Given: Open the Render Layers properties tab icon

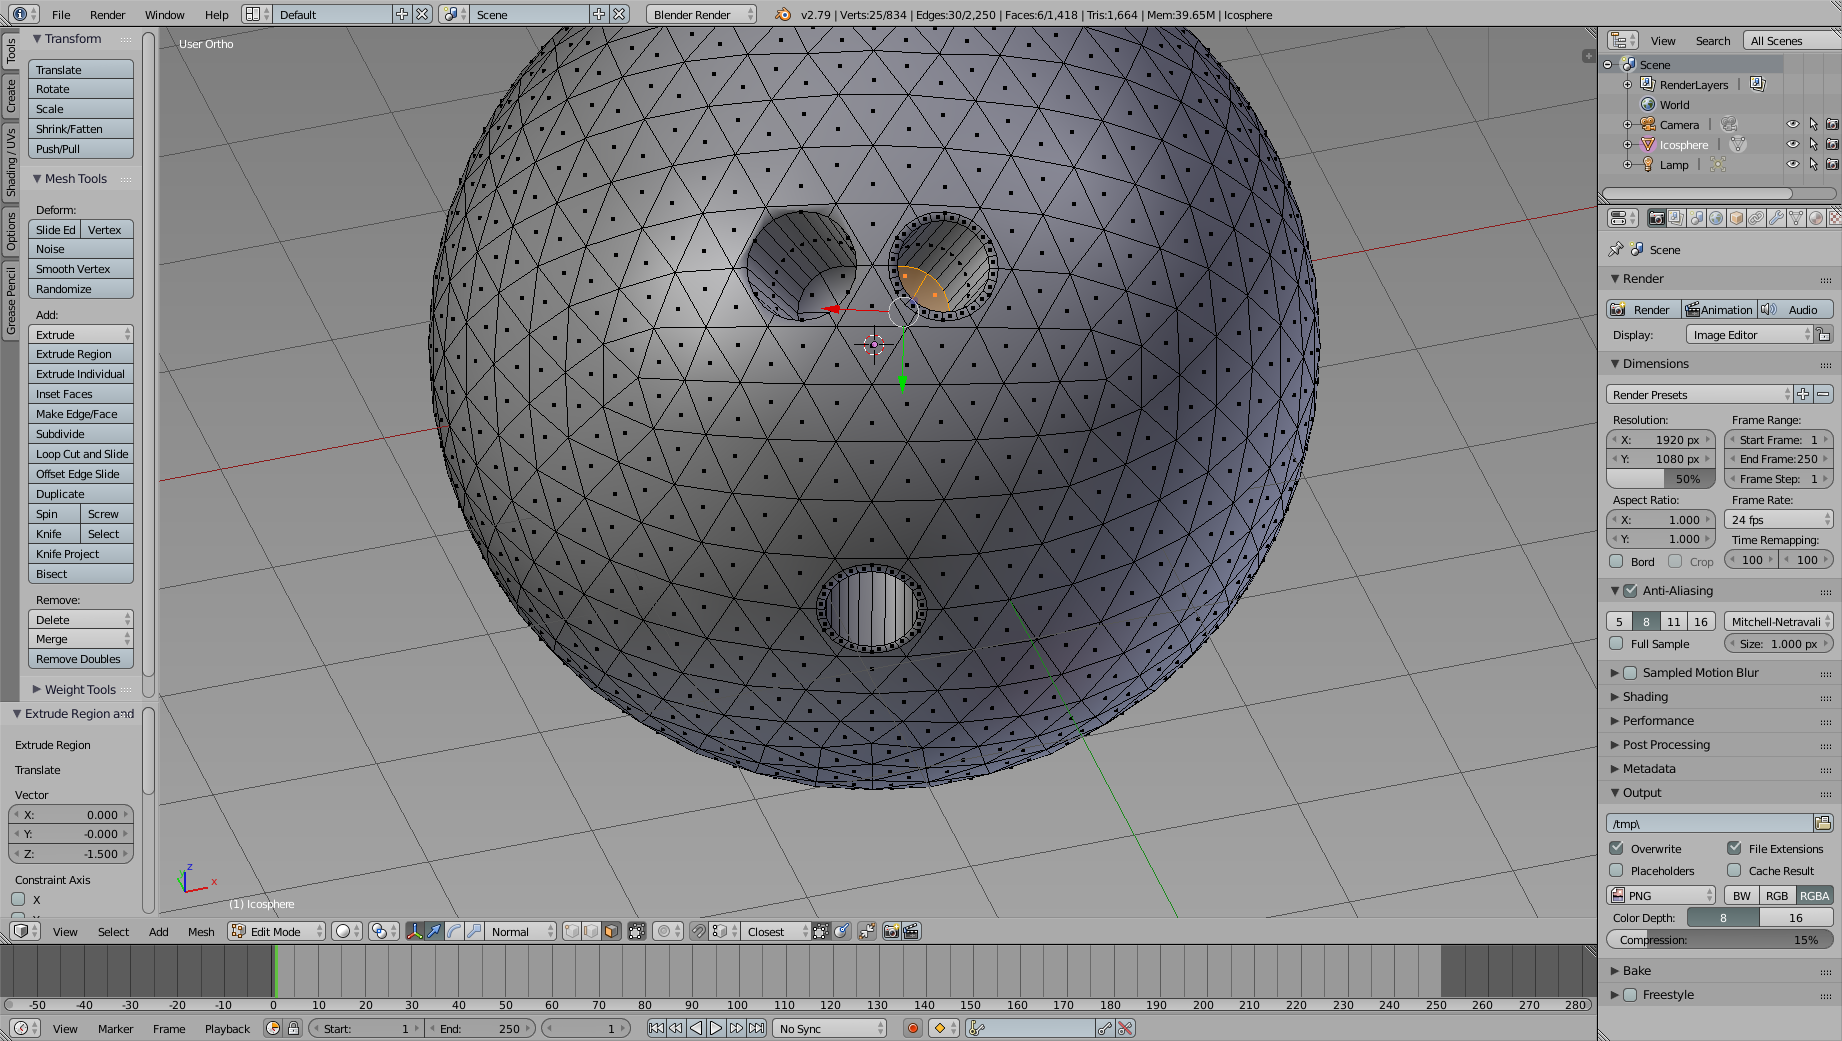Looking at the screenshot, I should 1676,218.
